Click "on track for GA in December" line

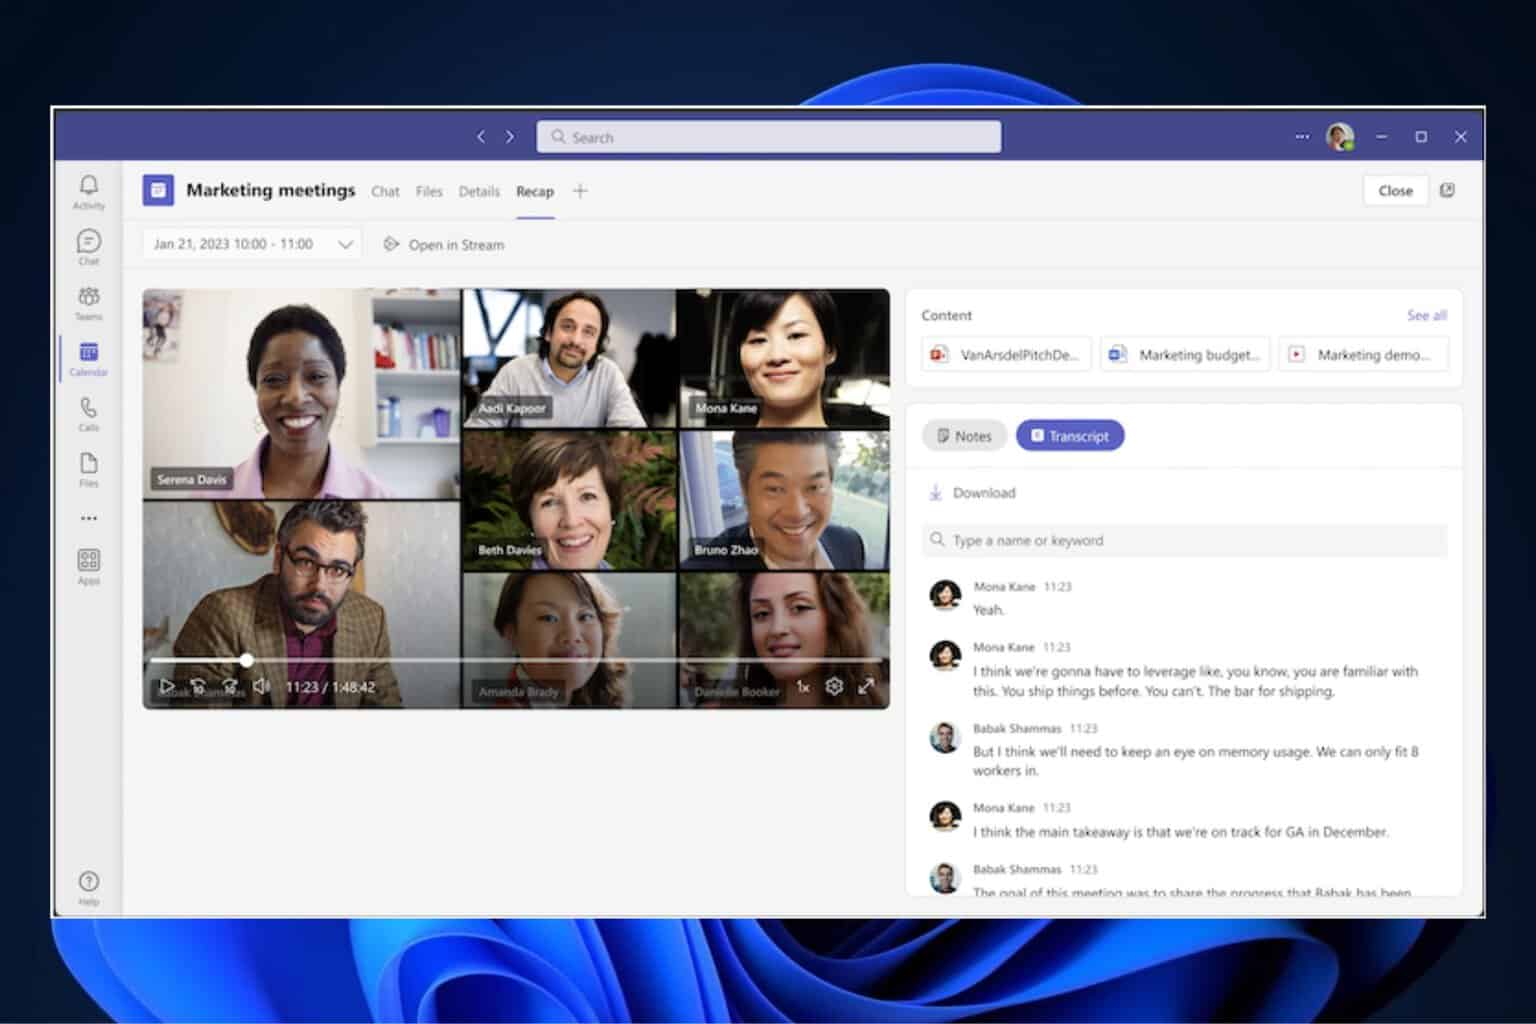pyautogui.click(x=1180, y=832)
